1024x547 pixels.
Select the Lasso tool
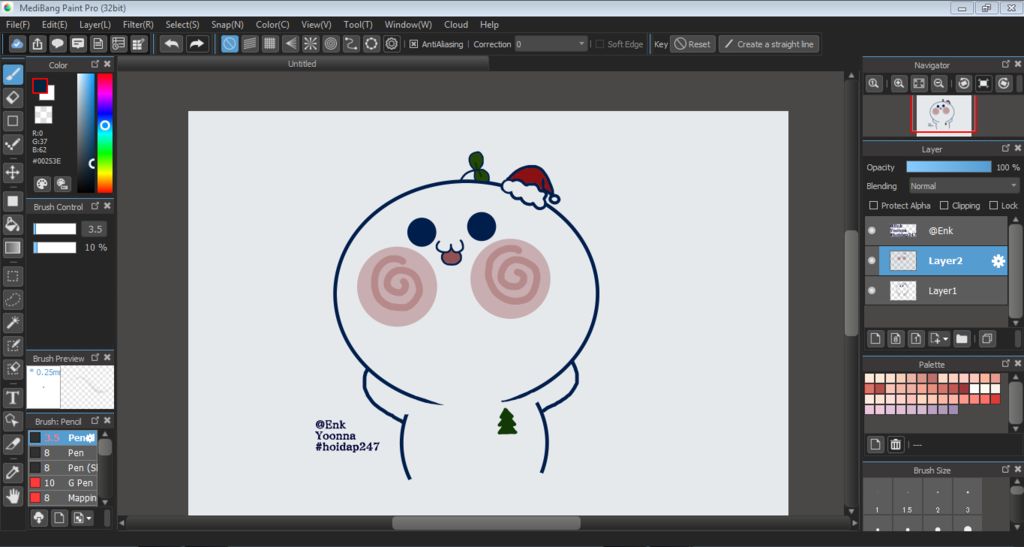[x=12, y=300]
